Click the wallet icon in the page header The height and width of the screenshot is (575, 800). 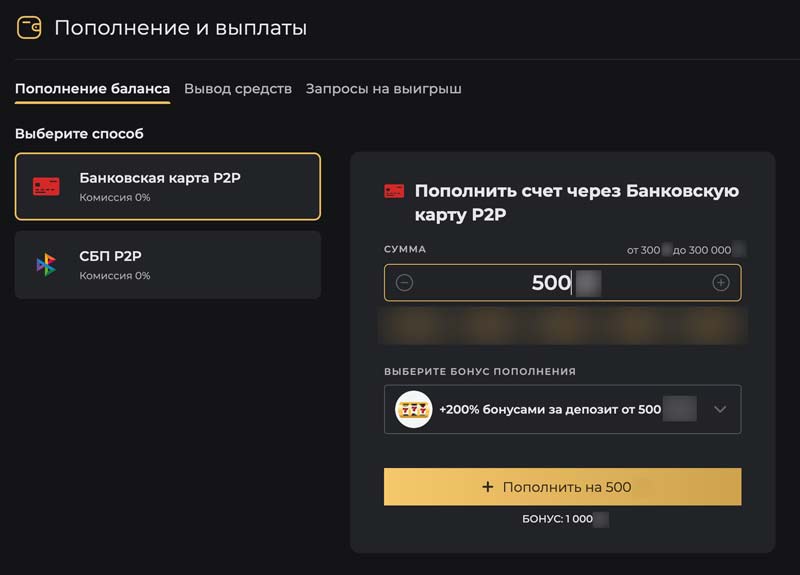[29, 28]
